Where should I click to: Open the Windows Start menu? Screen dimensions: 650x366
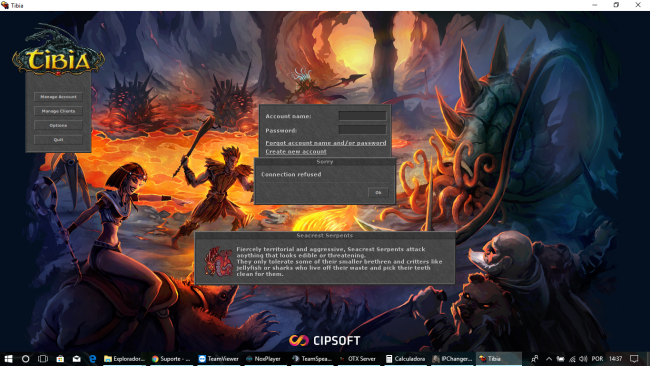pyautogui.click(x=8, y=359)
